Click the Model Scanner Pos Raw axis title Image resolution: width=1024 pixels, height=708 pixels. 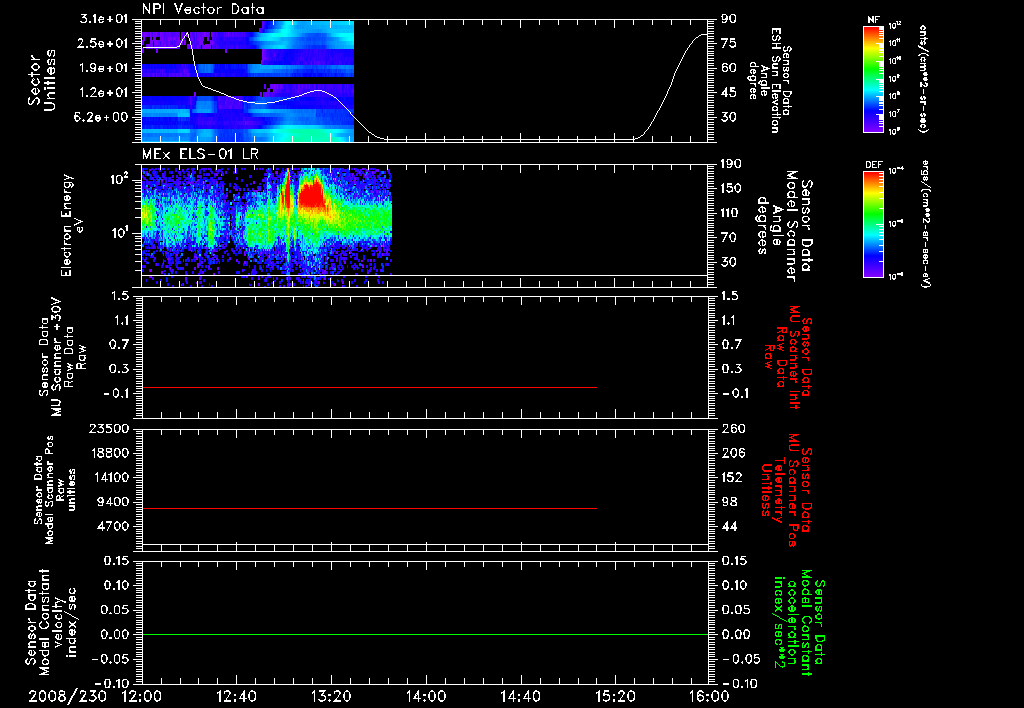(55, 490)
